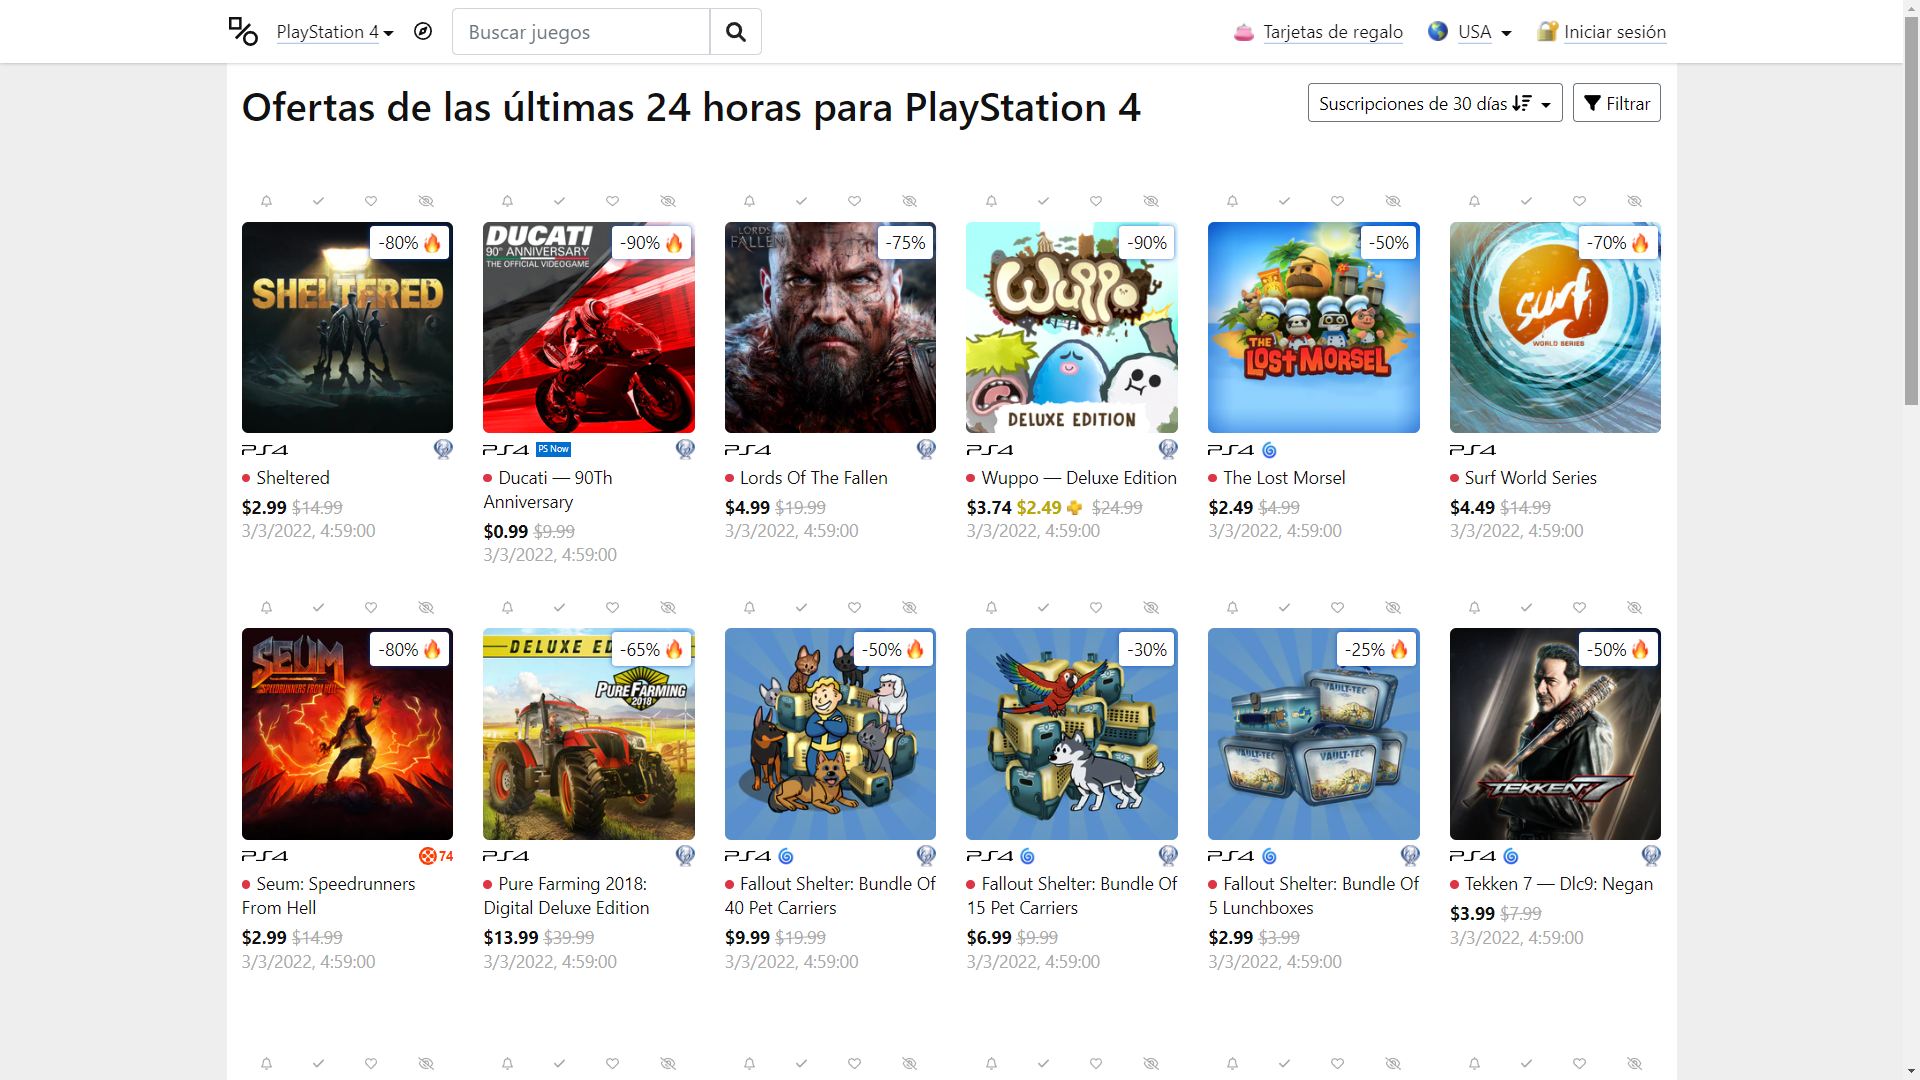This screenshot has width=1920, height=1080.
Task: Click the Metacritic 74 score badge for Seum
Action: pos(436,856)
